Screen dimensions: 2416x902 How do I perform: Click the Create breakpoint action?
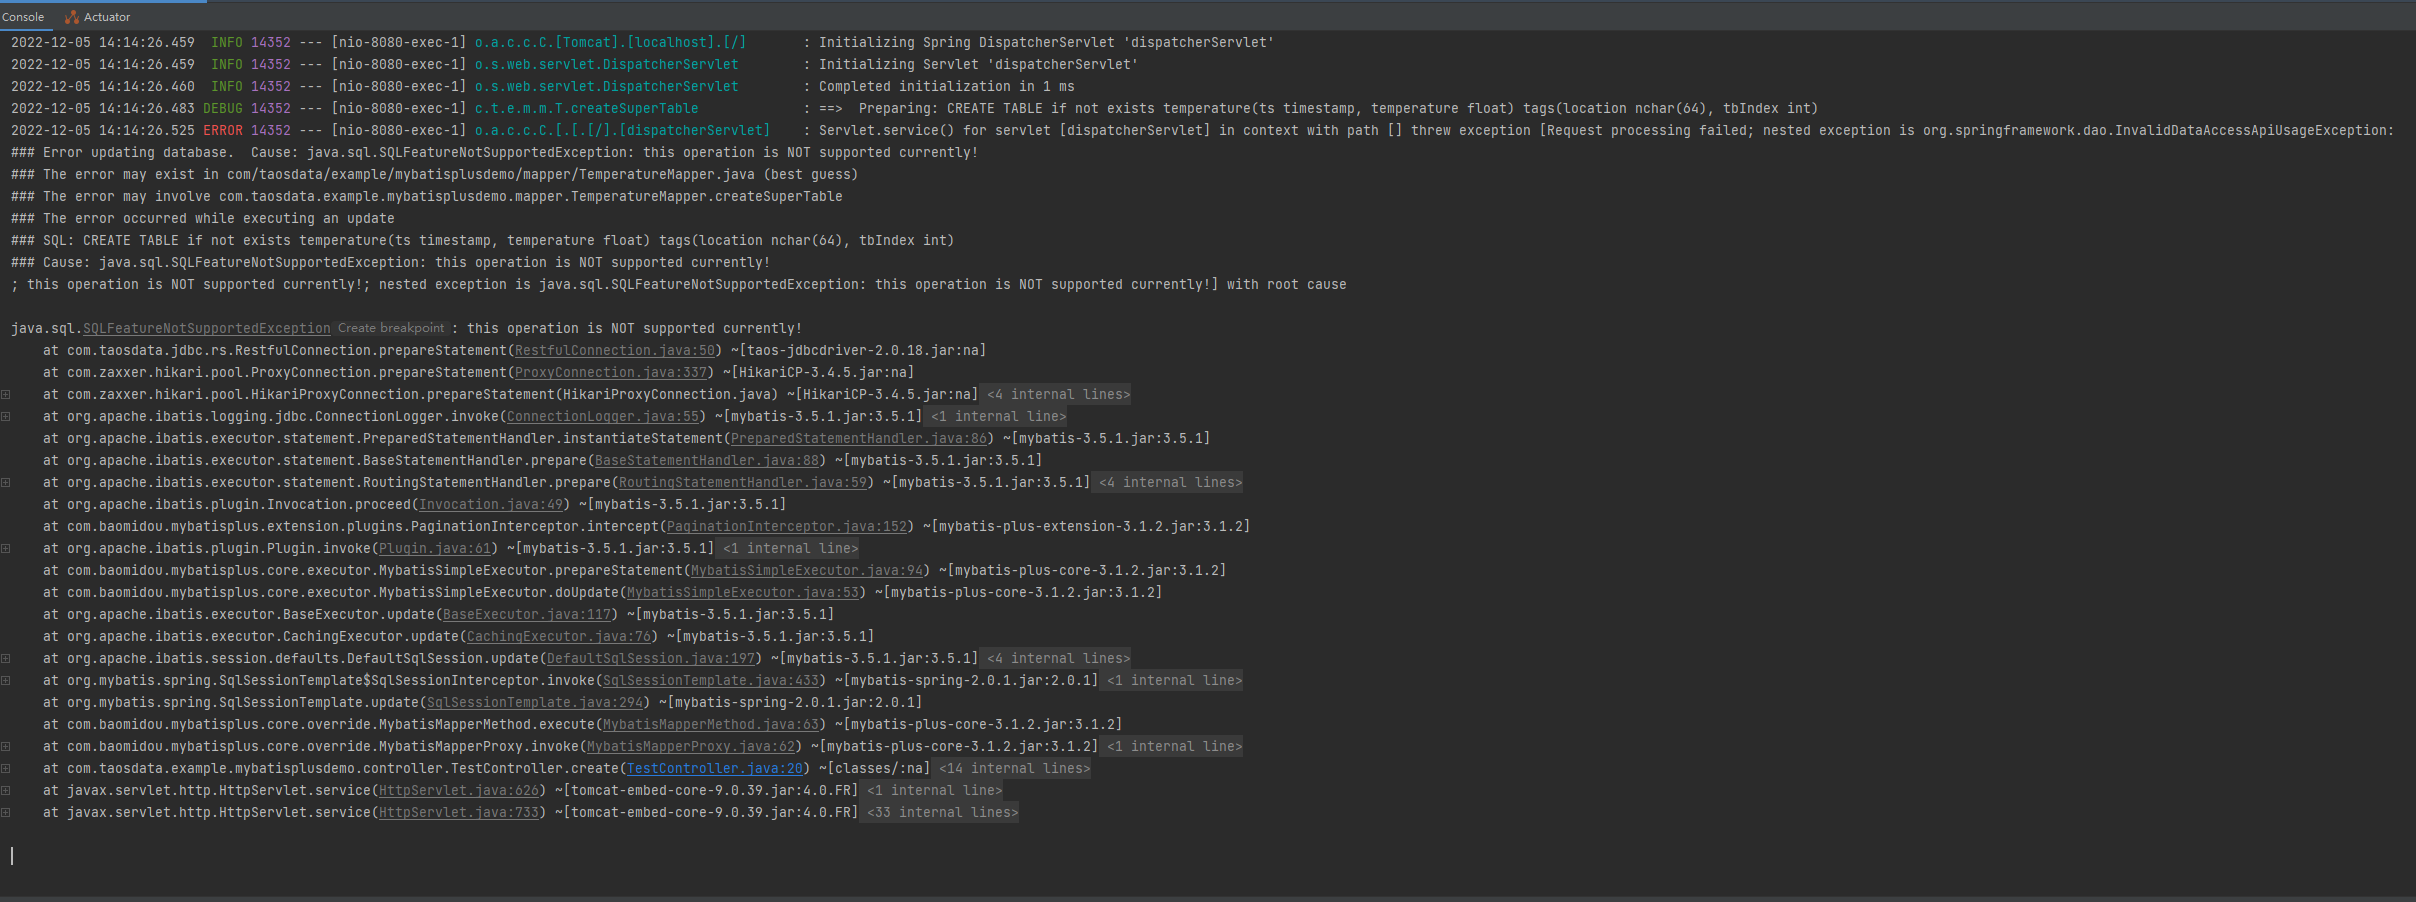[x=390, y=327]
